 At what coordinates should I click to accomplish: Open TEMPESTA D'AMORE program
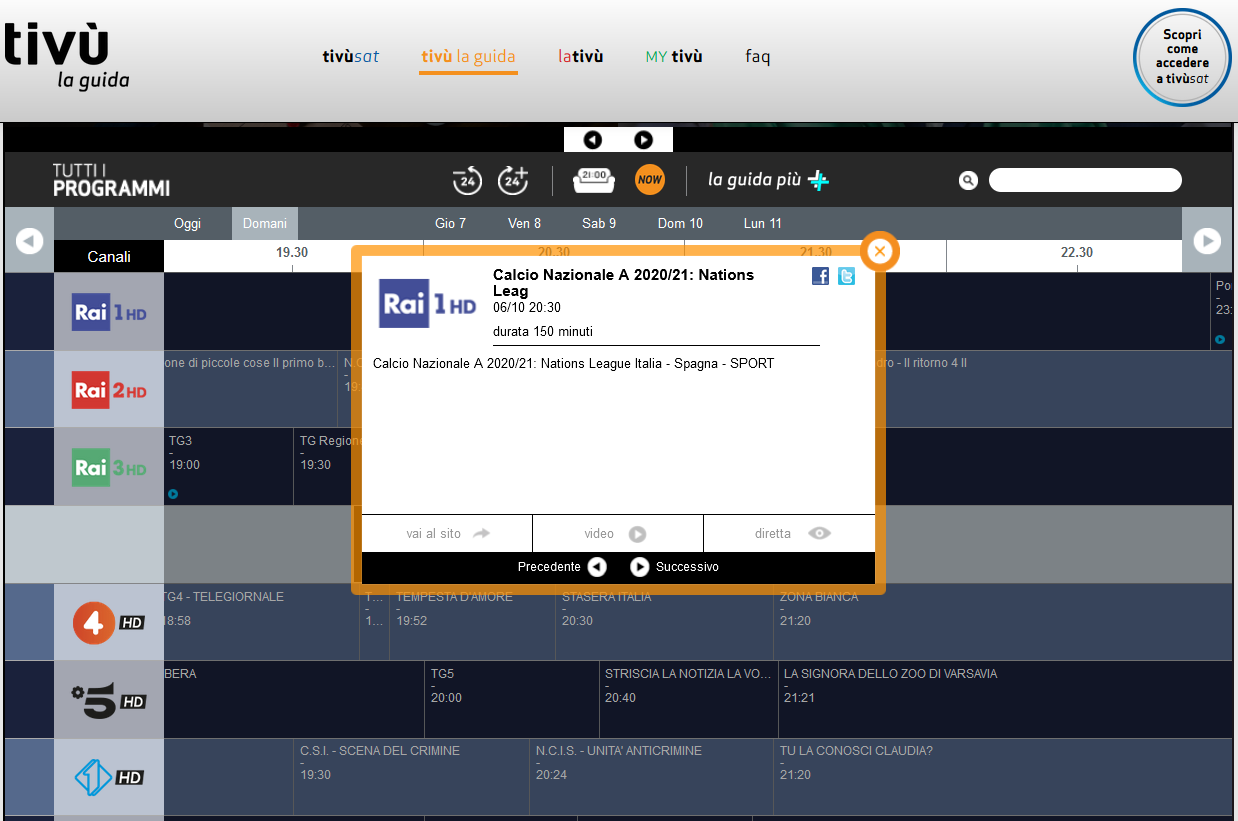pyautogui.click(x=472, y=622)
